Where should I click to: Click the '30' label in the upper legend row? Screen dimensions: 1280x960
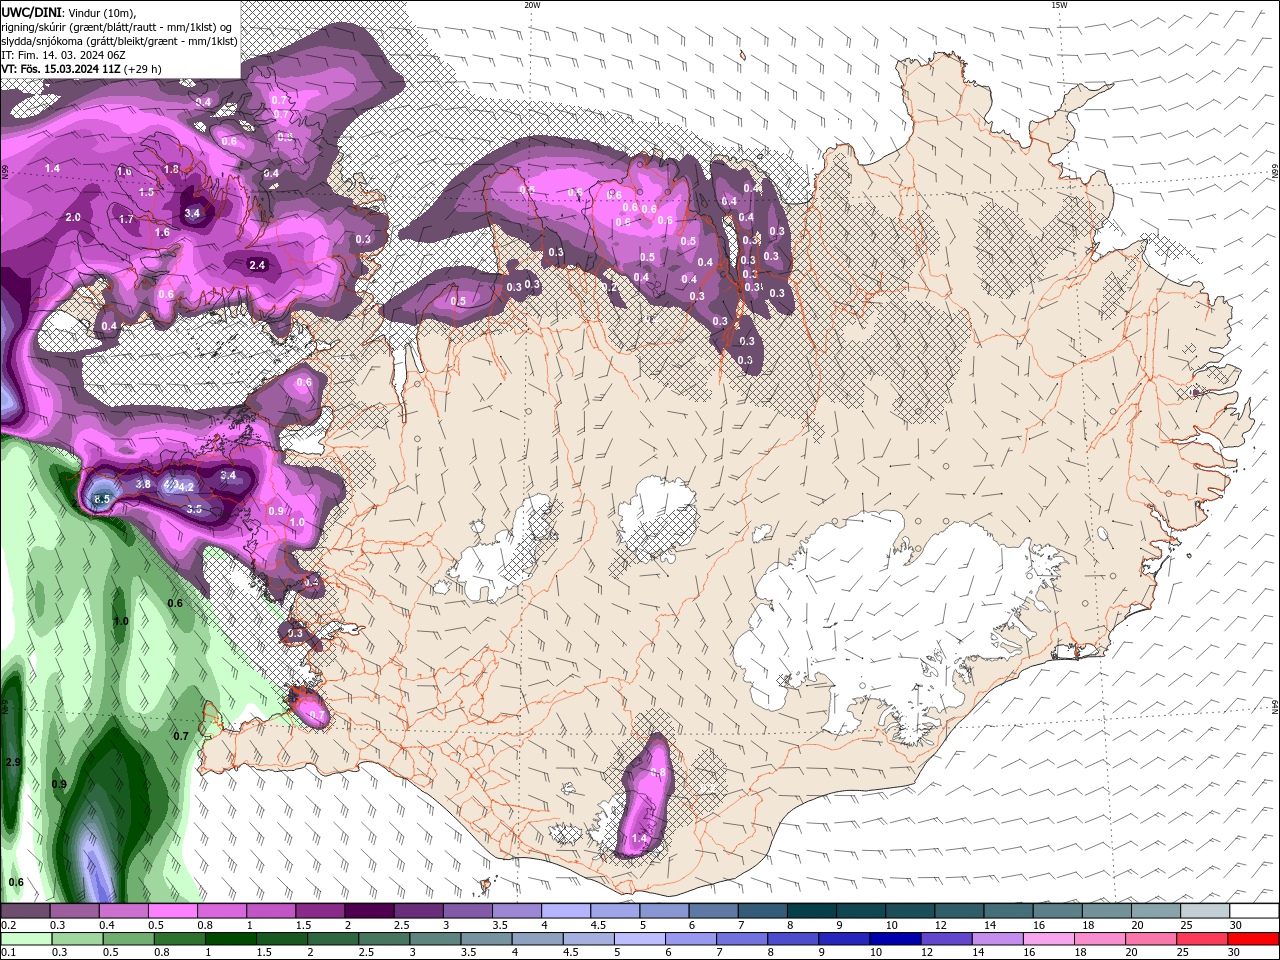[1236, 925]
